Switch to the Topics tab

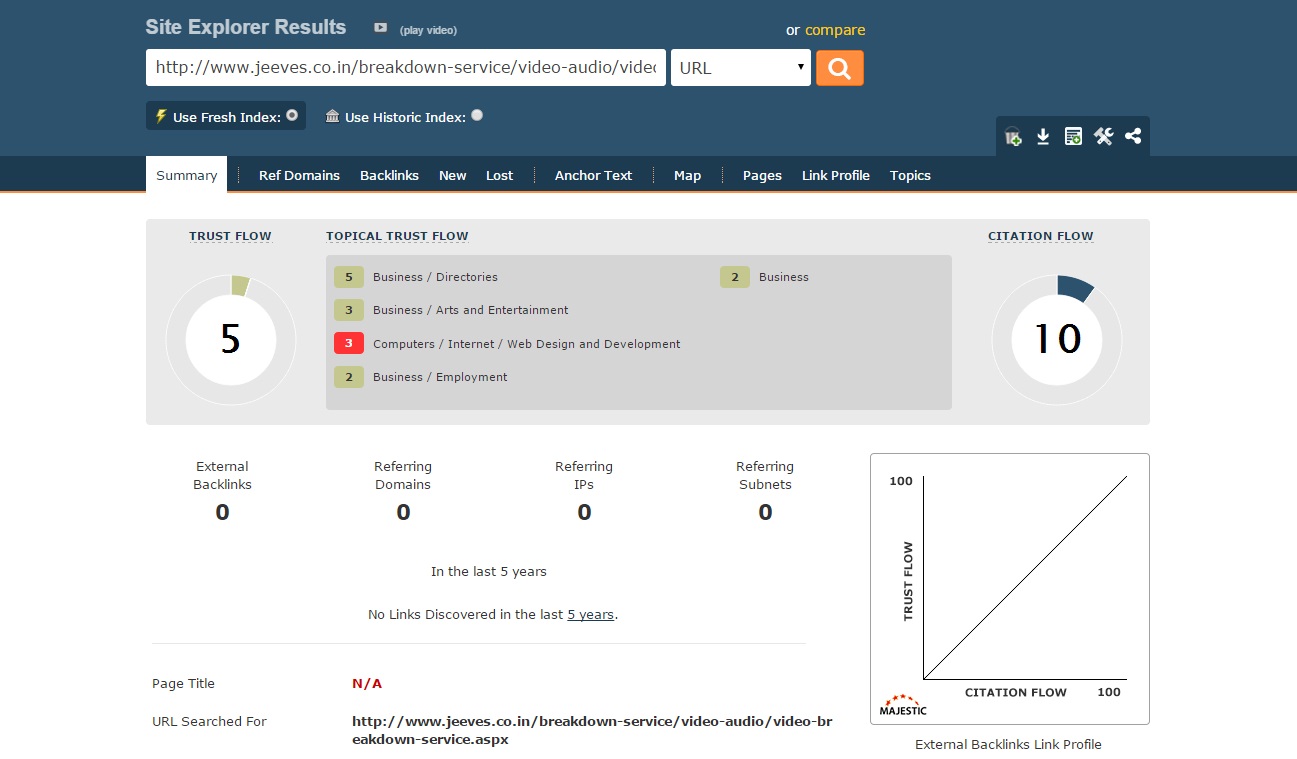pos(910,175)
